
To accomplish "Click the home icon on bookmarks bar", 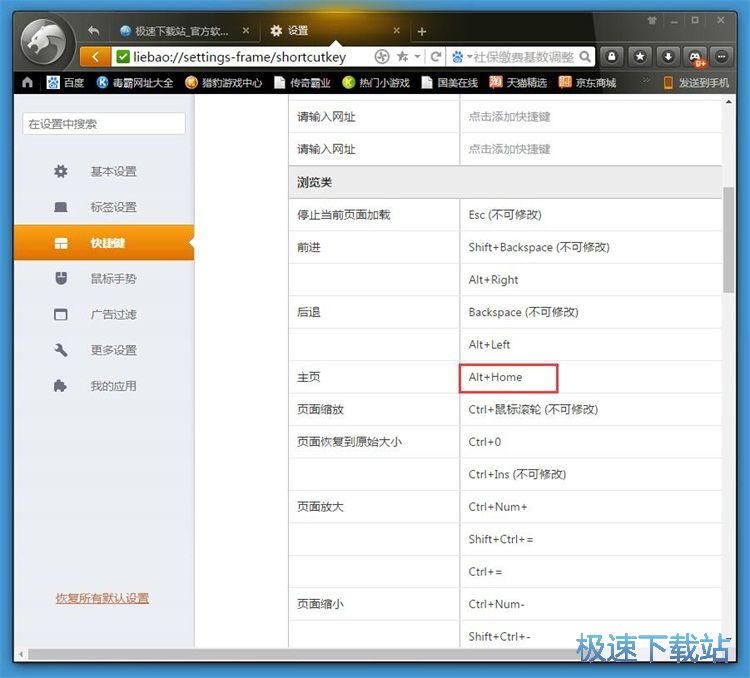I will 27,82.
